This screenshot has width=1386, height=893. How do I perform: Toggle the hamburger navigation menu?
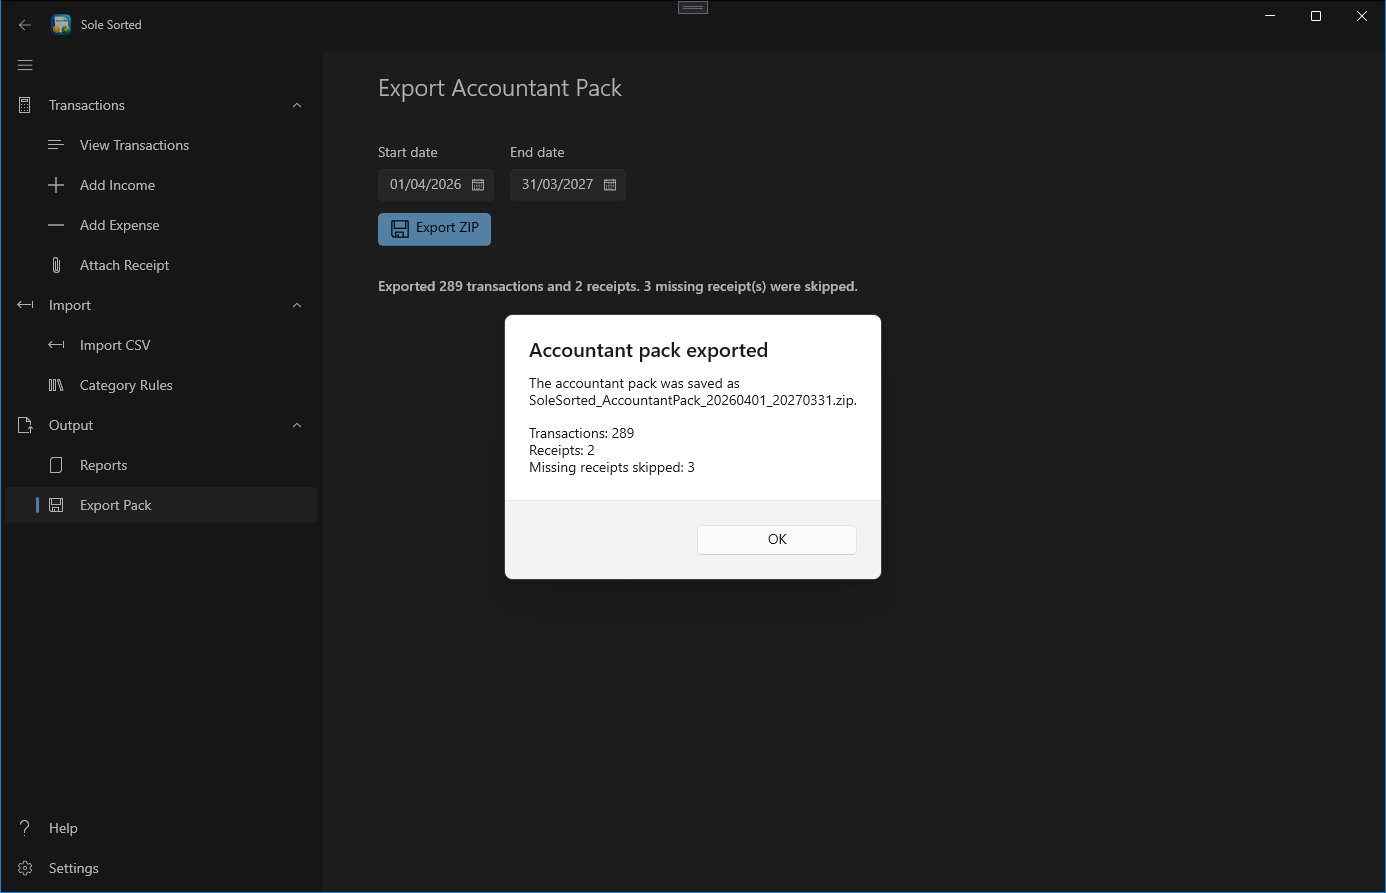click(x=25, y=65)
